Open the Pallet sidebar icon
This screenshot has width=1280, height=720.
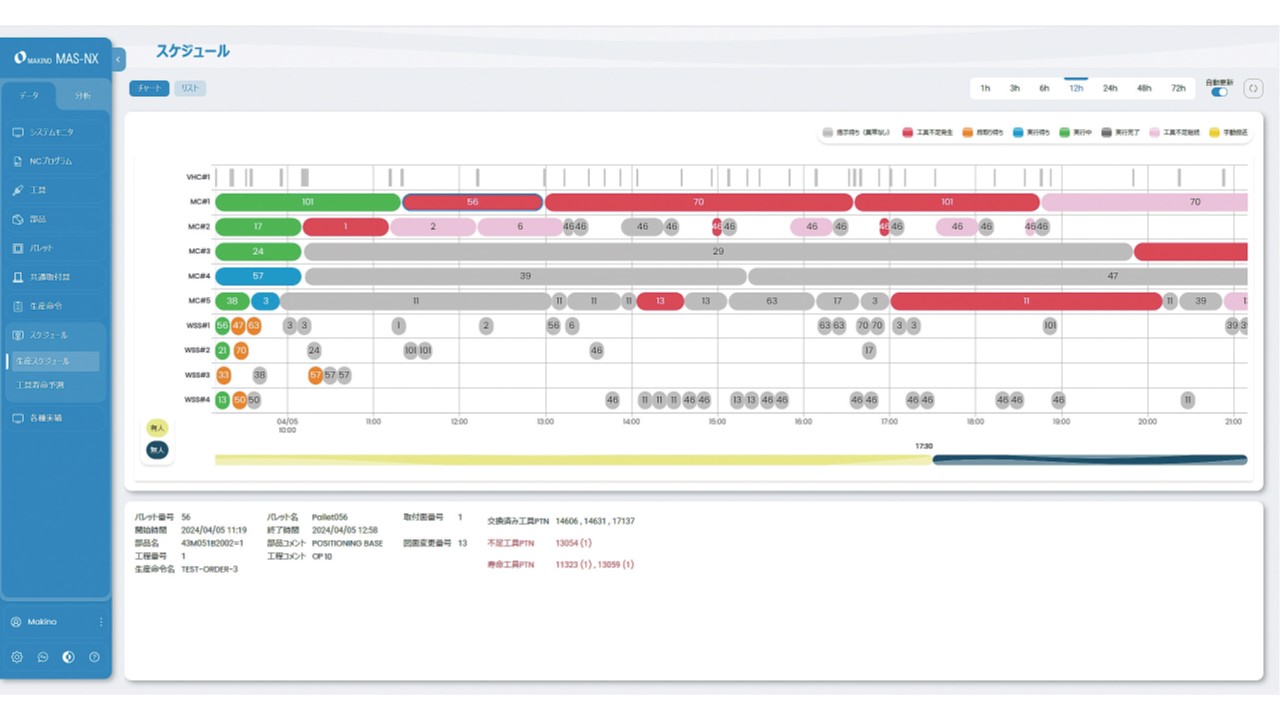[x=18, y=248]
